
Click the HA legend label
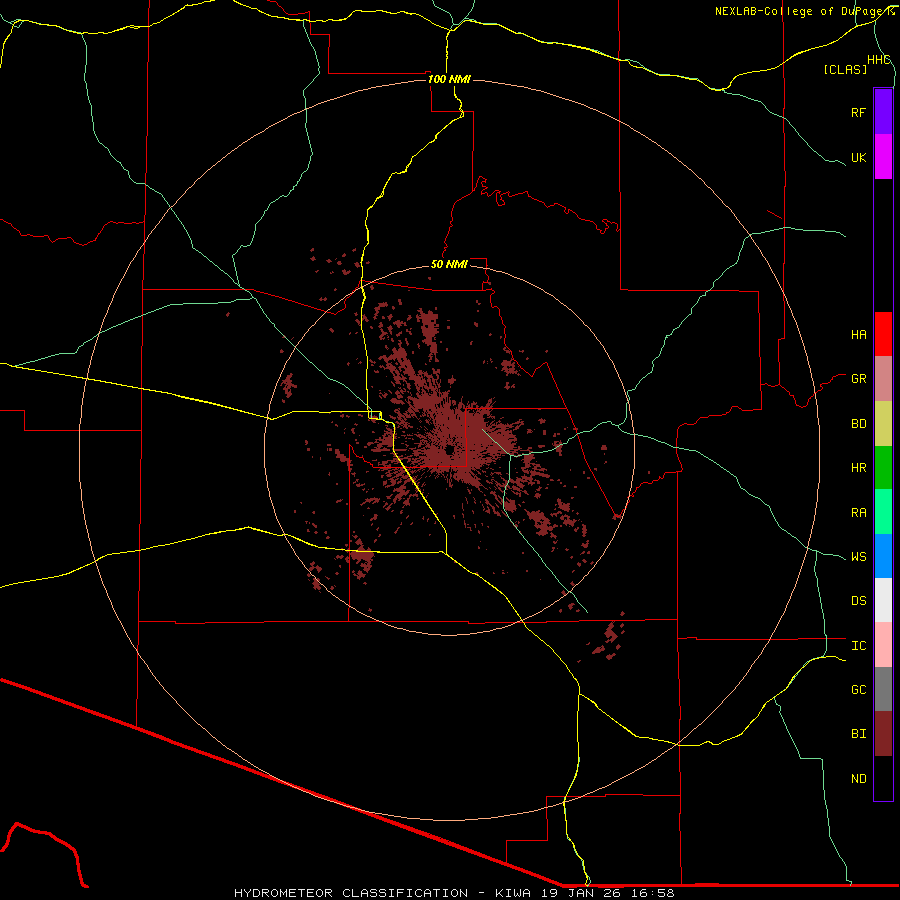coord(858,335)
